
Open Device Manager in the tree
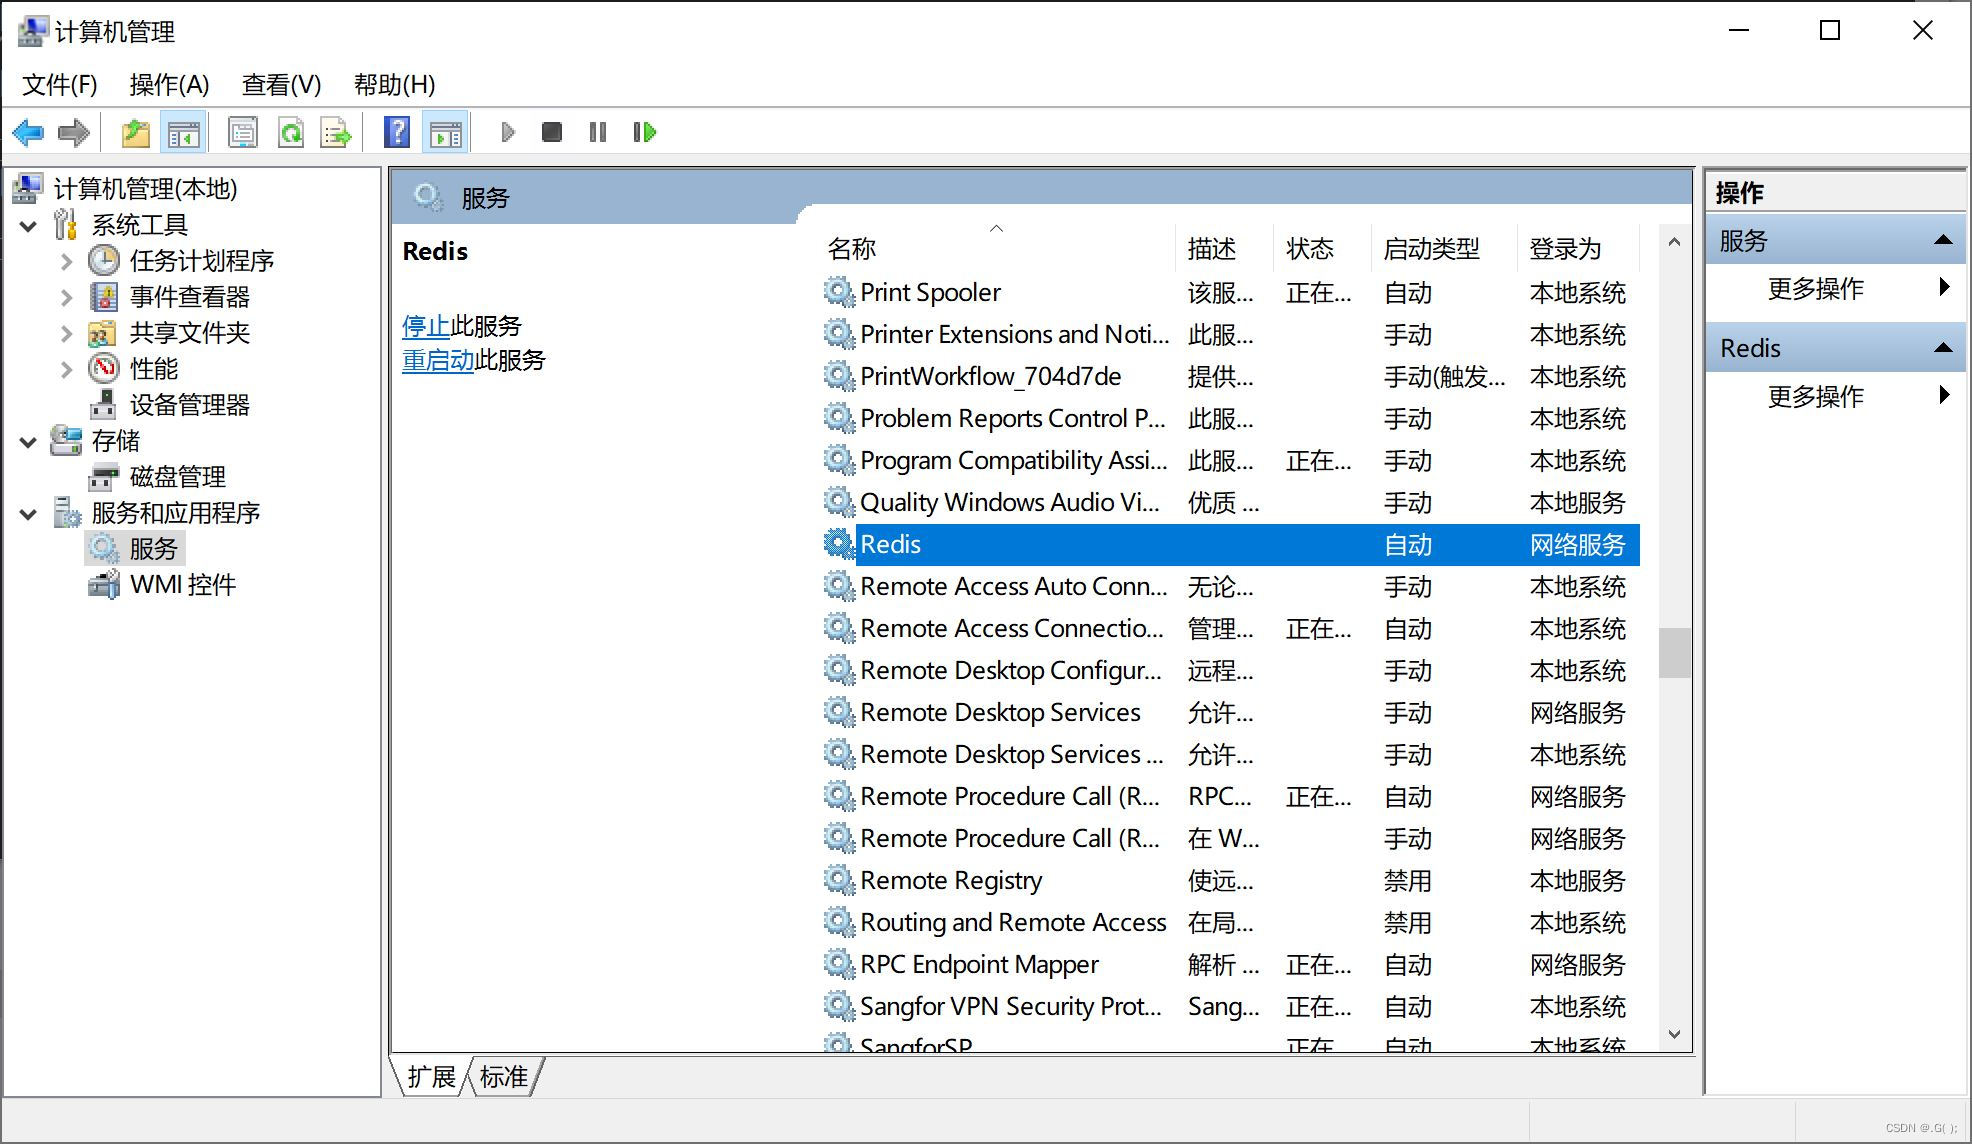189,405
